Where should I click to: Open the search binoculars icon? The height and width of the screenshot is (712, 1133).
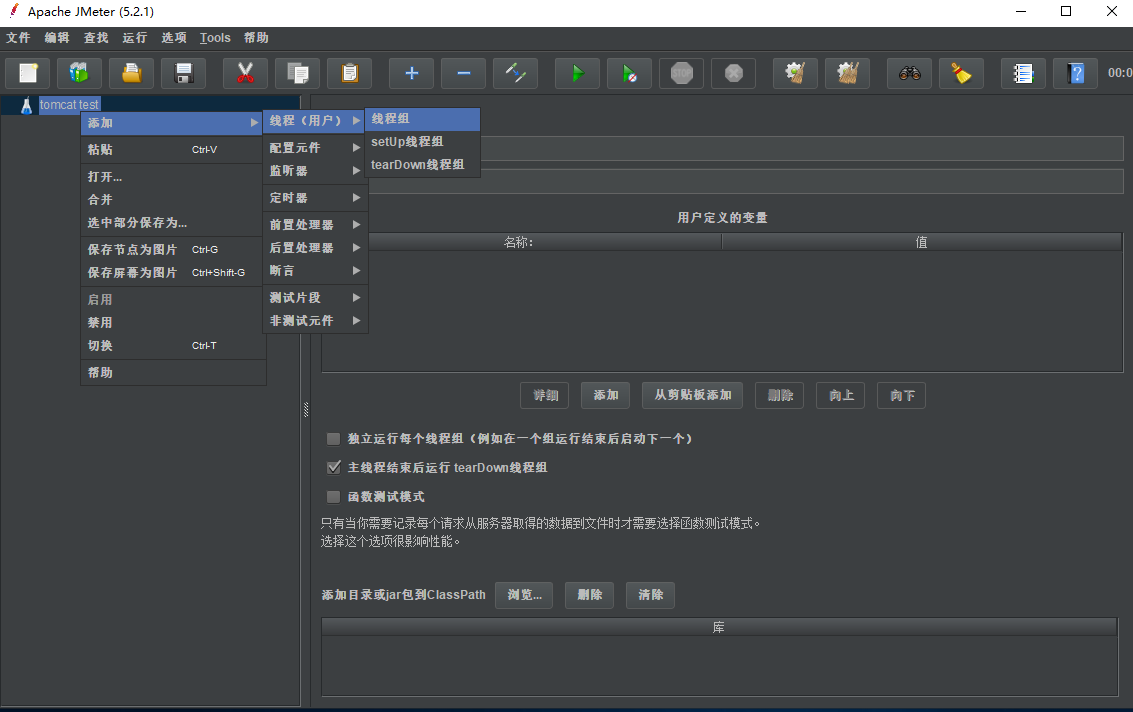[909, 72]
